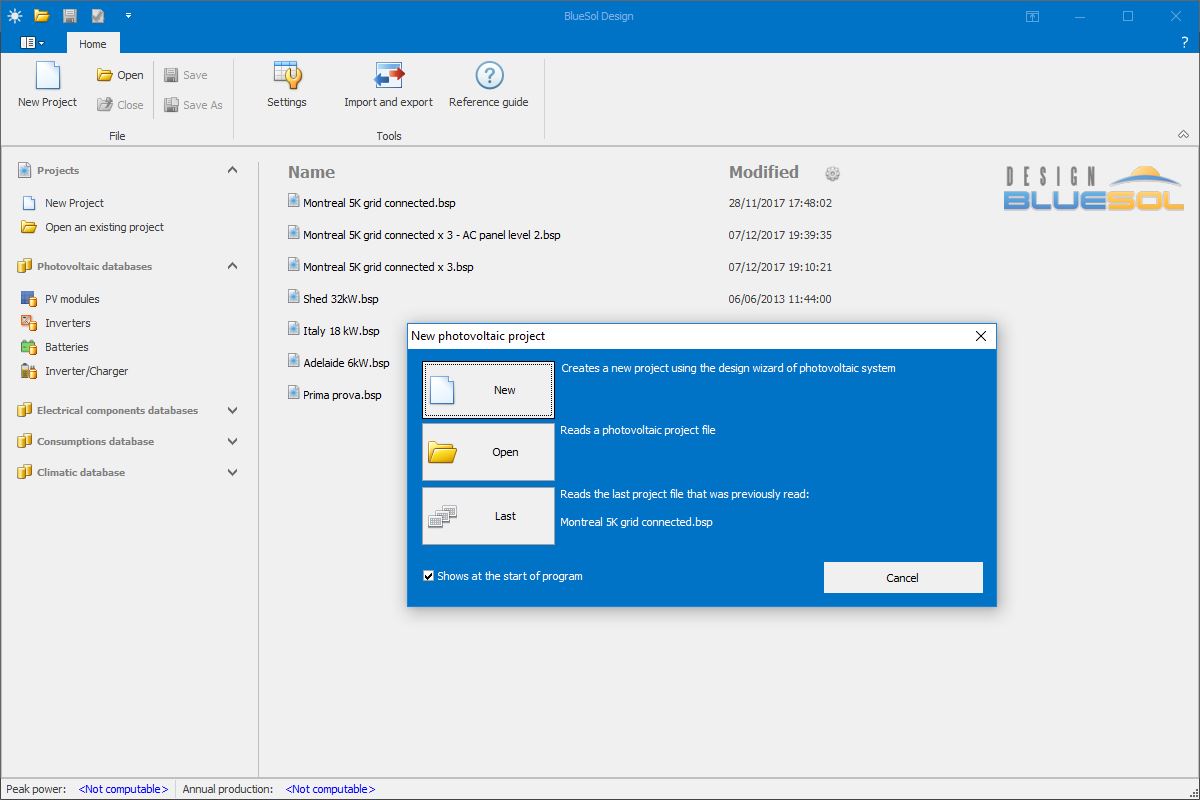Expand the Consumptions database section

tap(232, 441)
